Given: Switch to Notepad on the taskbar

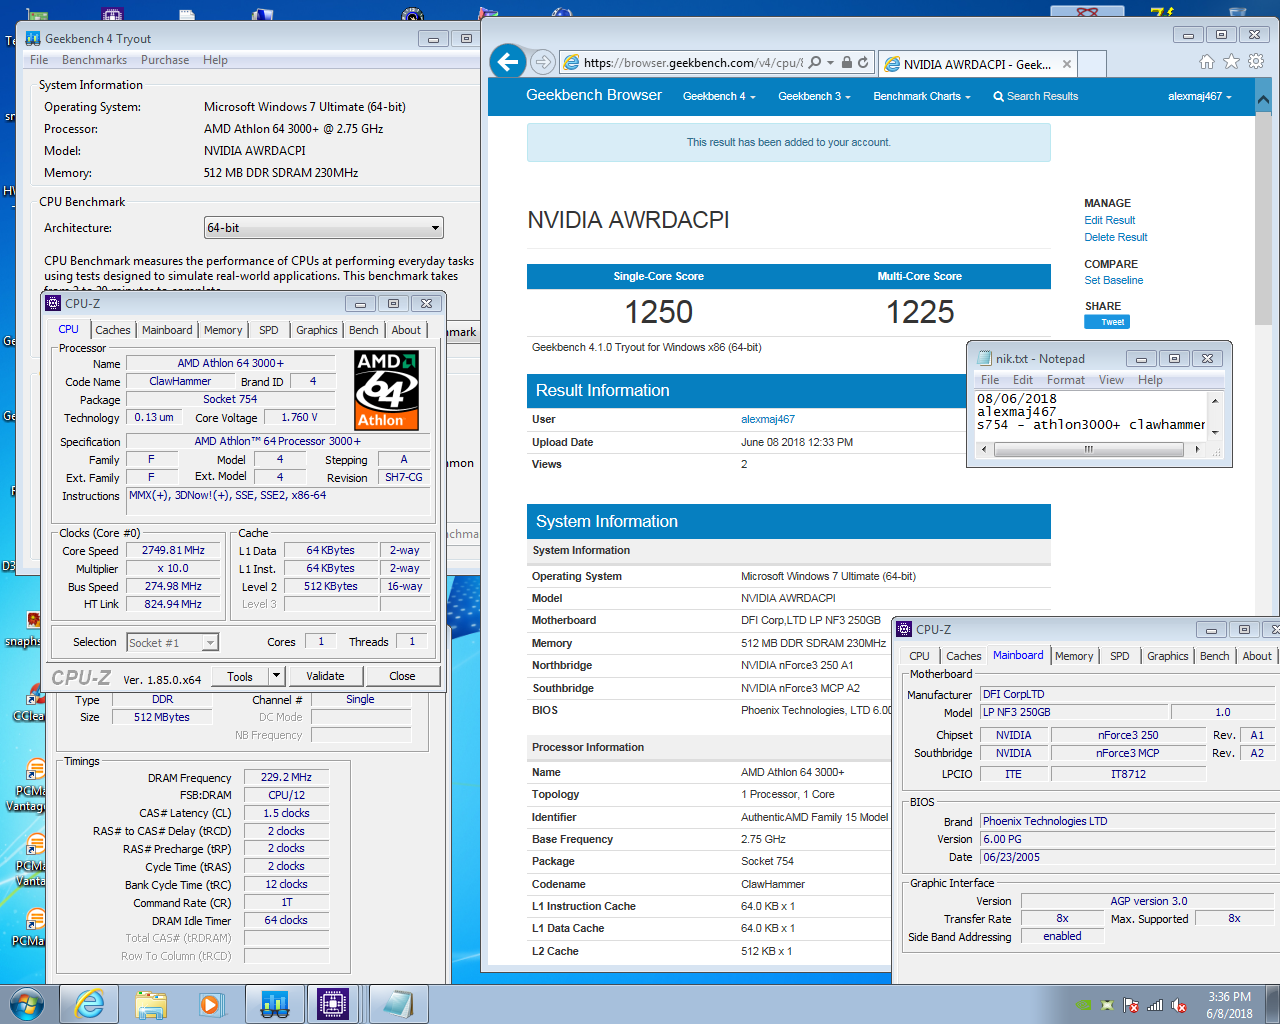Looking at the screenshot, I should (x=398, y=1004).
